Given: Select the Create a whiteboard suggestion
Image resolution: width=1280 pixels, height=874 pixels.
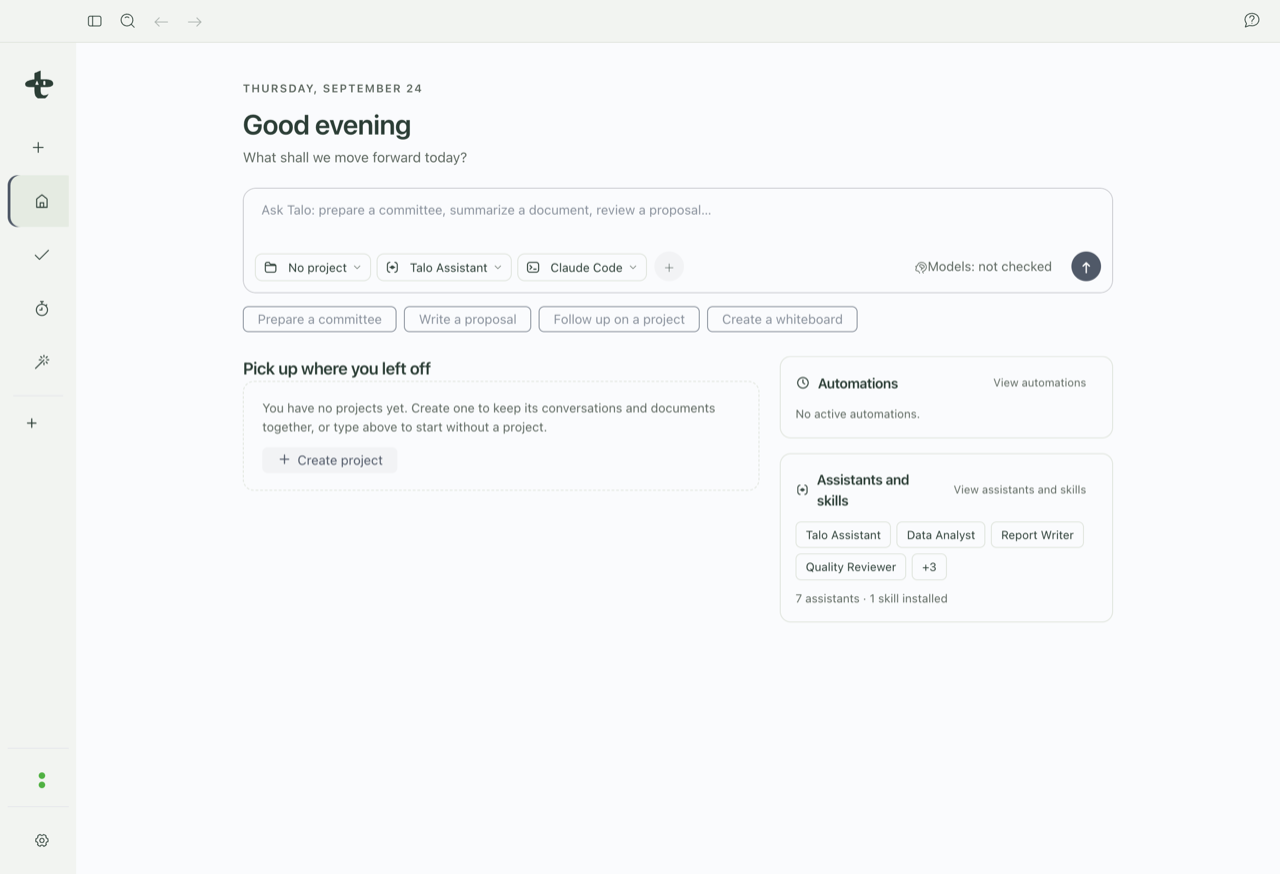Looking at the screenshot, I should pyautogui.click(x=782, y=319).
